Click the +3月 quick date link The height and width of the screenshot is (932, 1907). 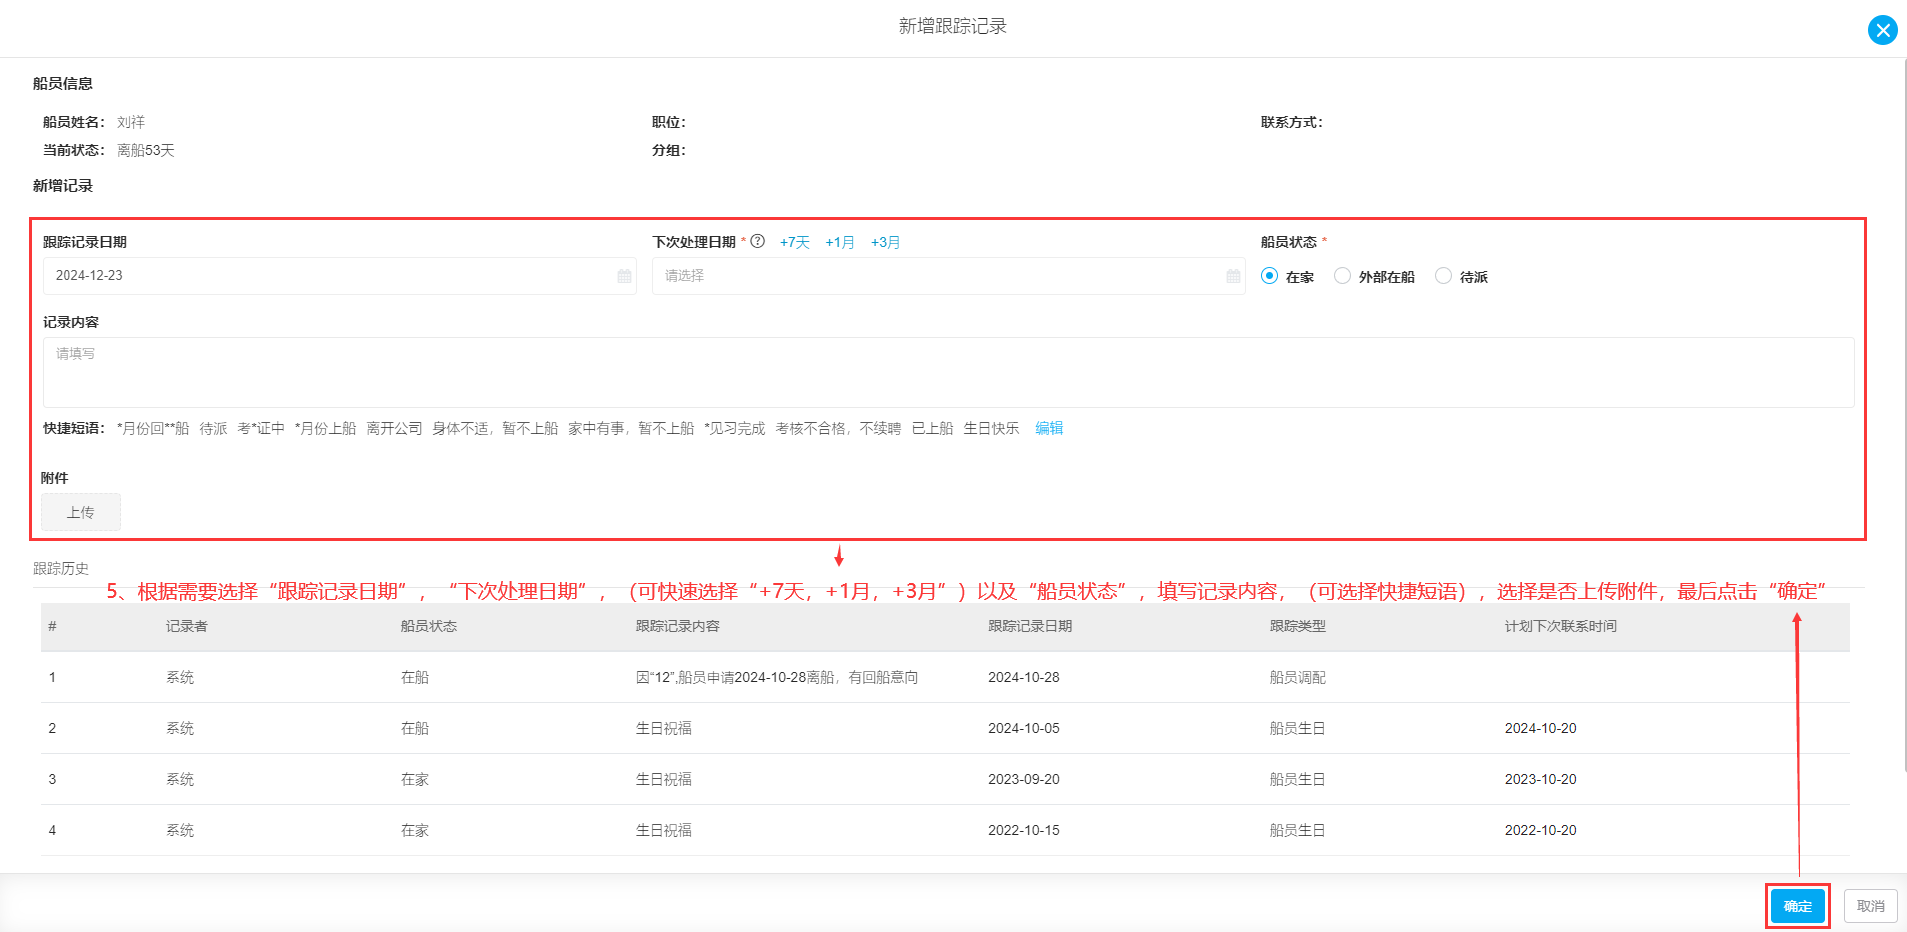pos(886,242)
